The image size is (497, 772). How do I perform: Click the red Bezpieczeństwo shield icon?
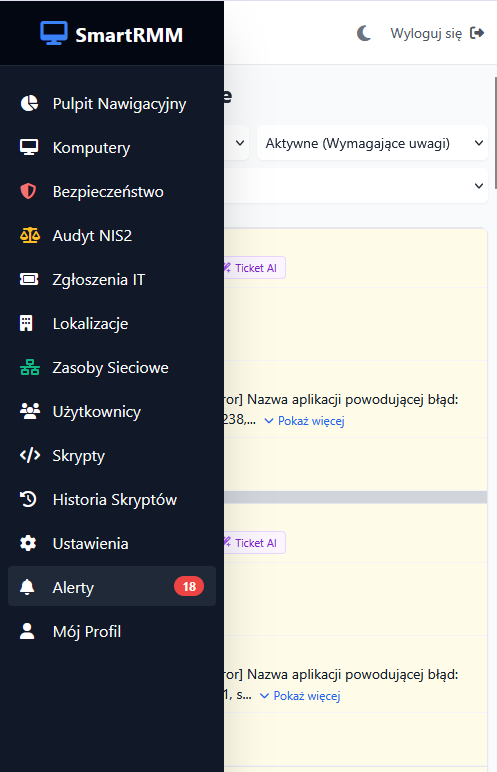pyautogui.click(x=28, y=191)
